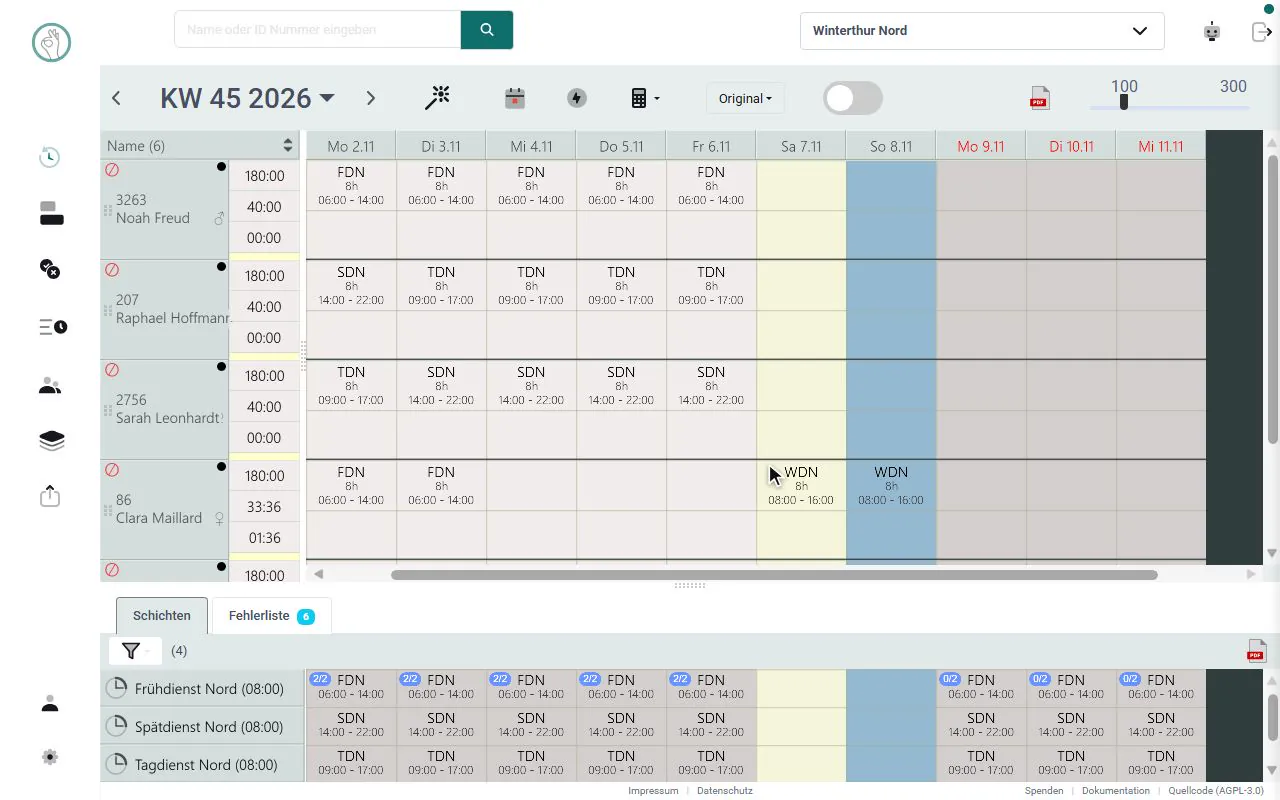This screenshot has width=1280, height=800.
Task: Open the history clock icon in sidebar
Action: 50,157
